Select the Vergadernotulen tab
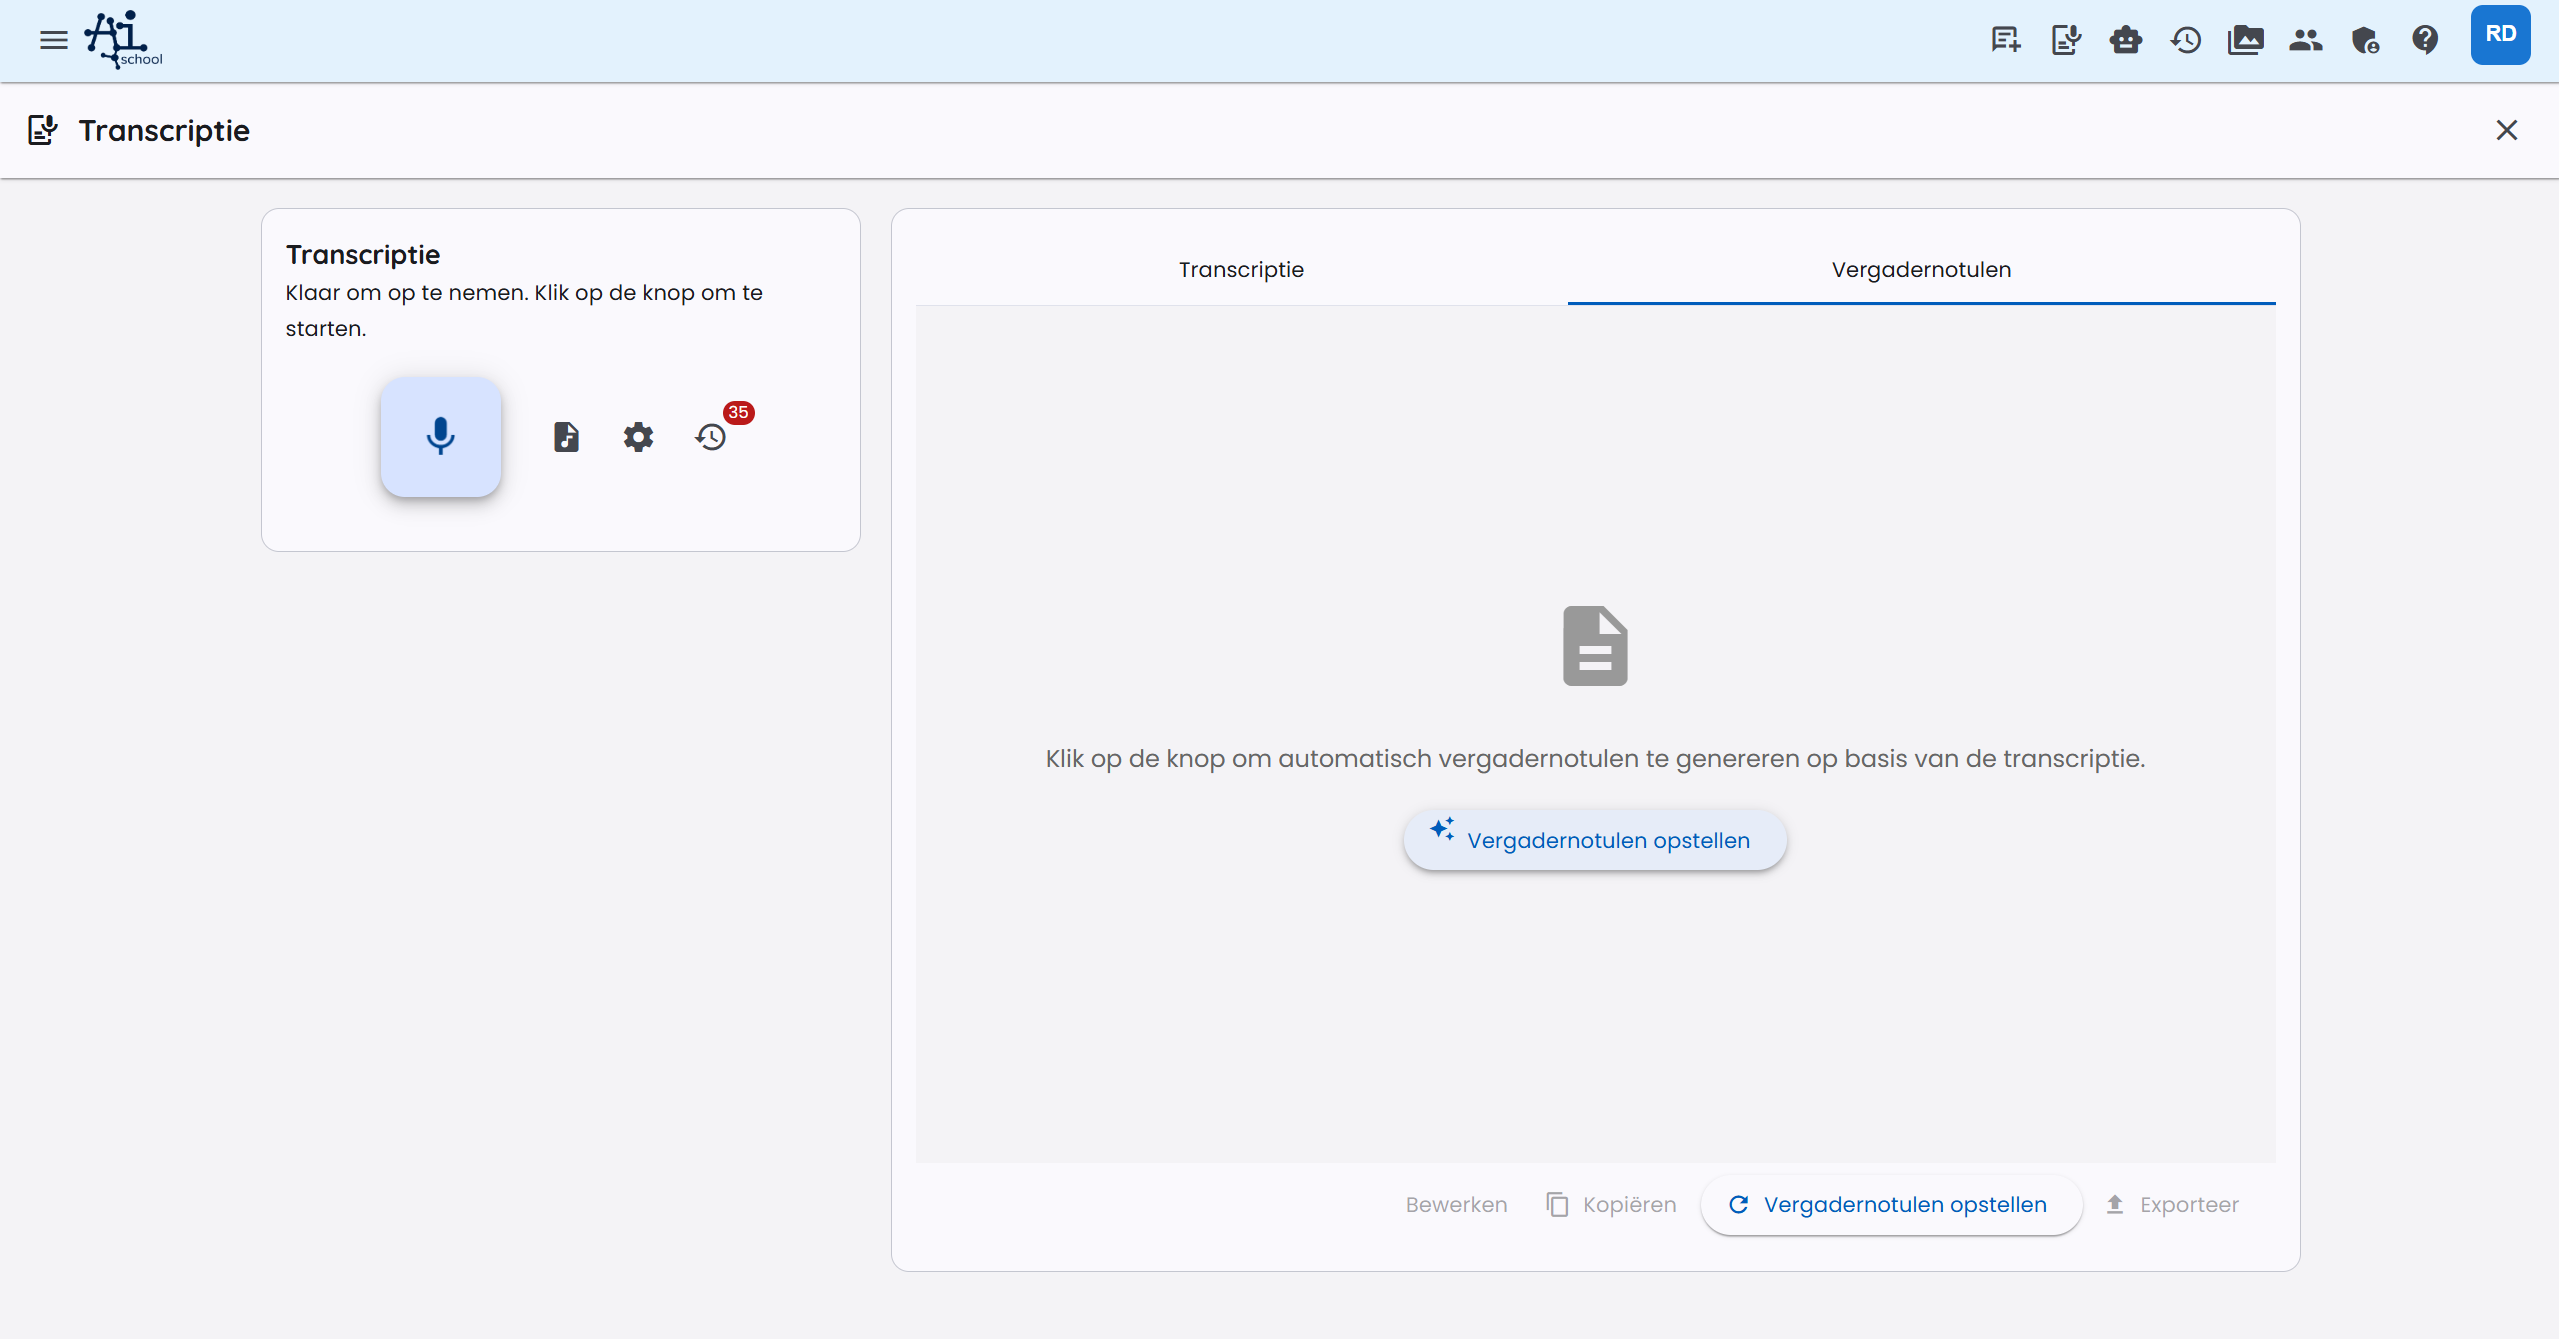2559x1339 pixels. [1921, 270]
